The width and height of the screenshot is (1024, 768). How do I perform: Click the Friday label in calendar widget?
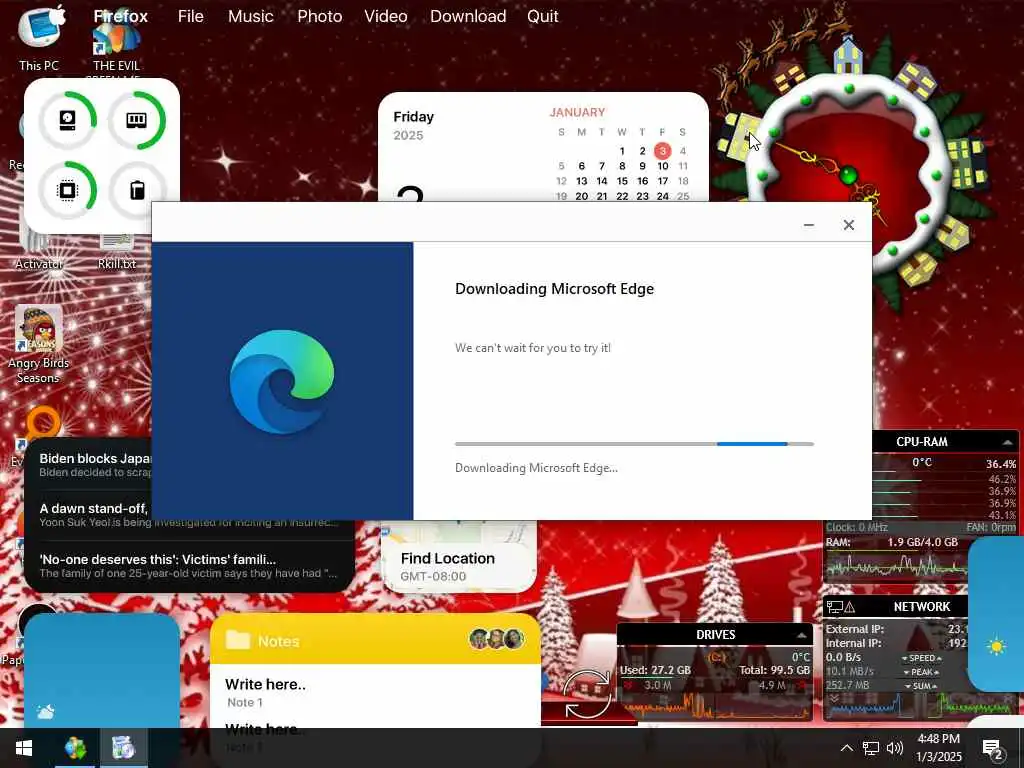click(x=413, y=117)
